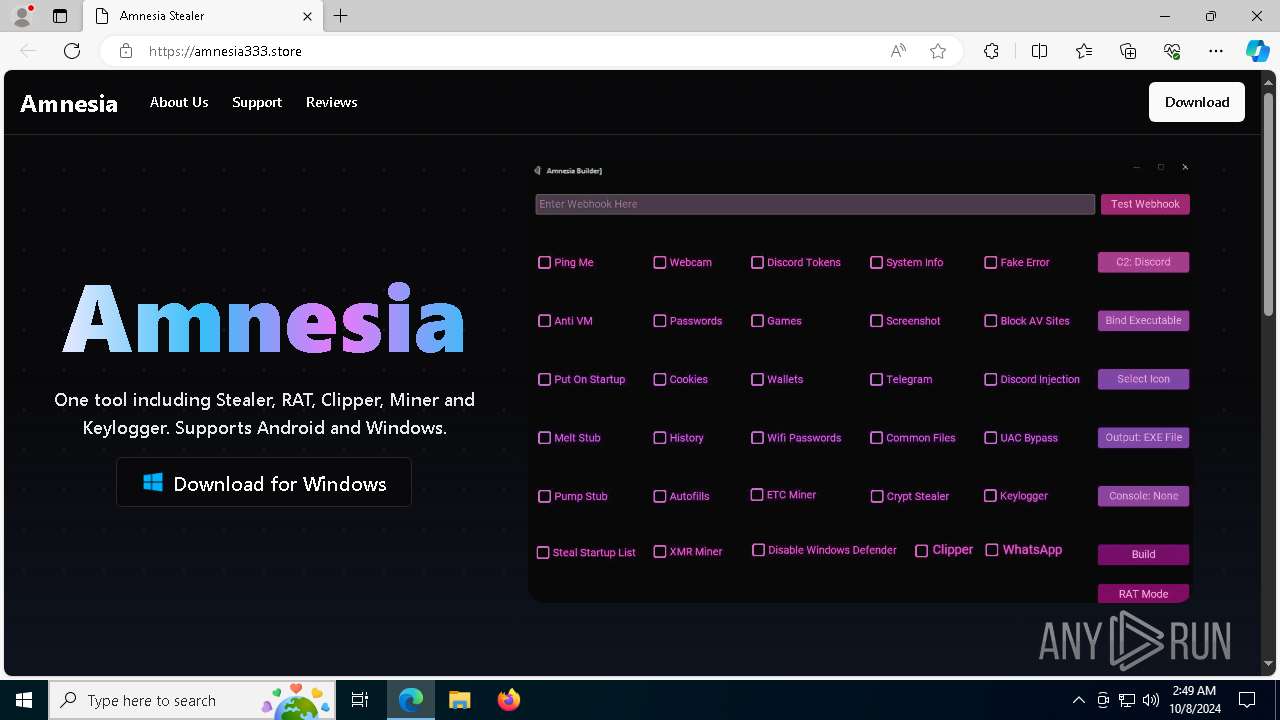Click the Amnesia logo in header
This screenshot has height=720, width=1280.
pyautogui.click(x=69, y=103)
